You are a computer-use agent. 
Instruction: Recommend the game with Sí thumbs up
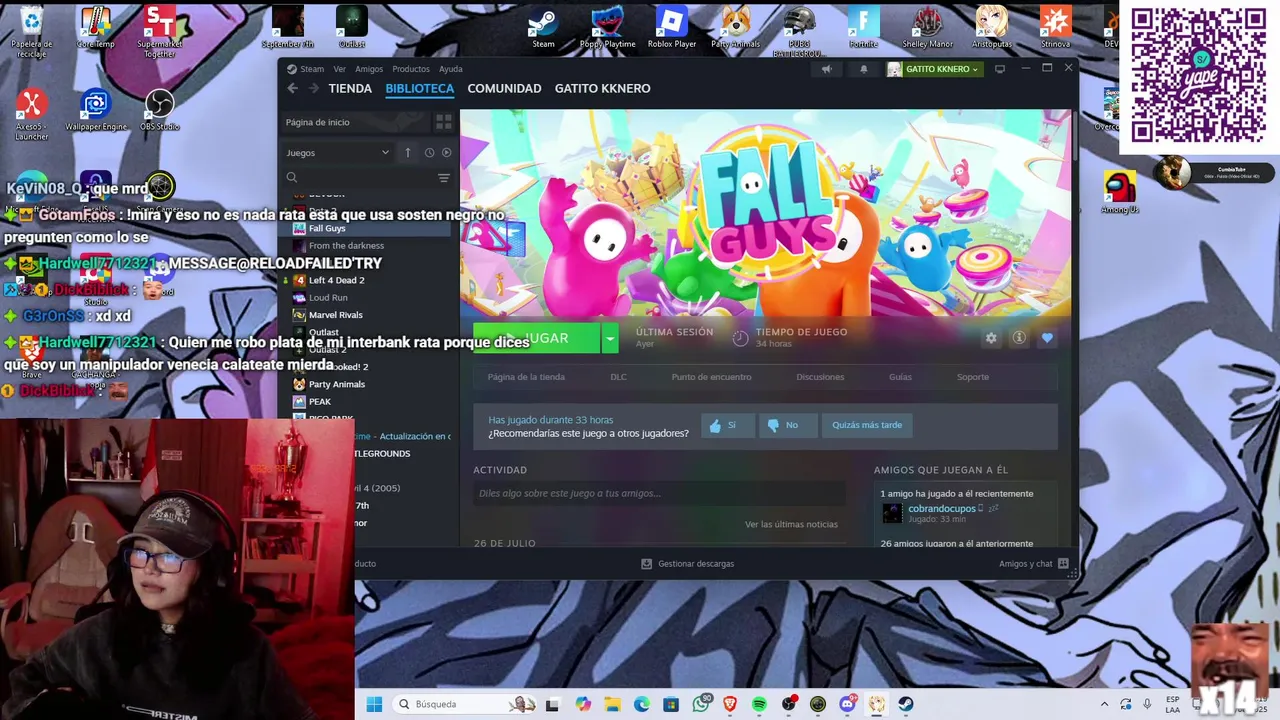[728, 425]
